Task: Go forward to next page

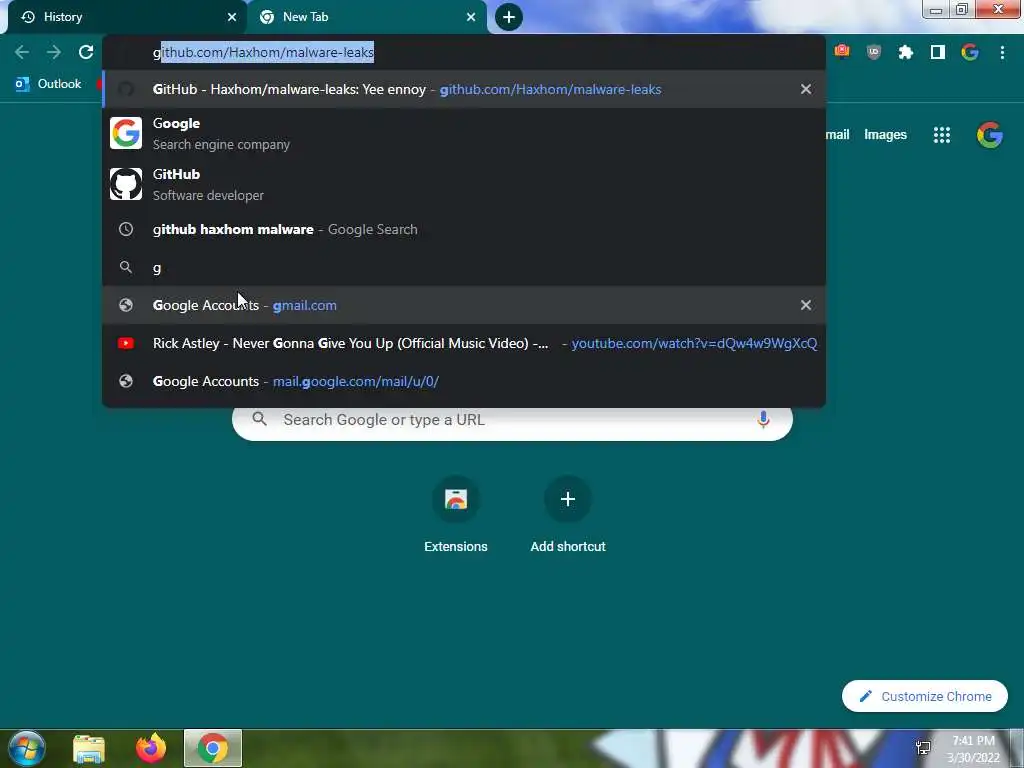Action: click(x=54, y=52)
